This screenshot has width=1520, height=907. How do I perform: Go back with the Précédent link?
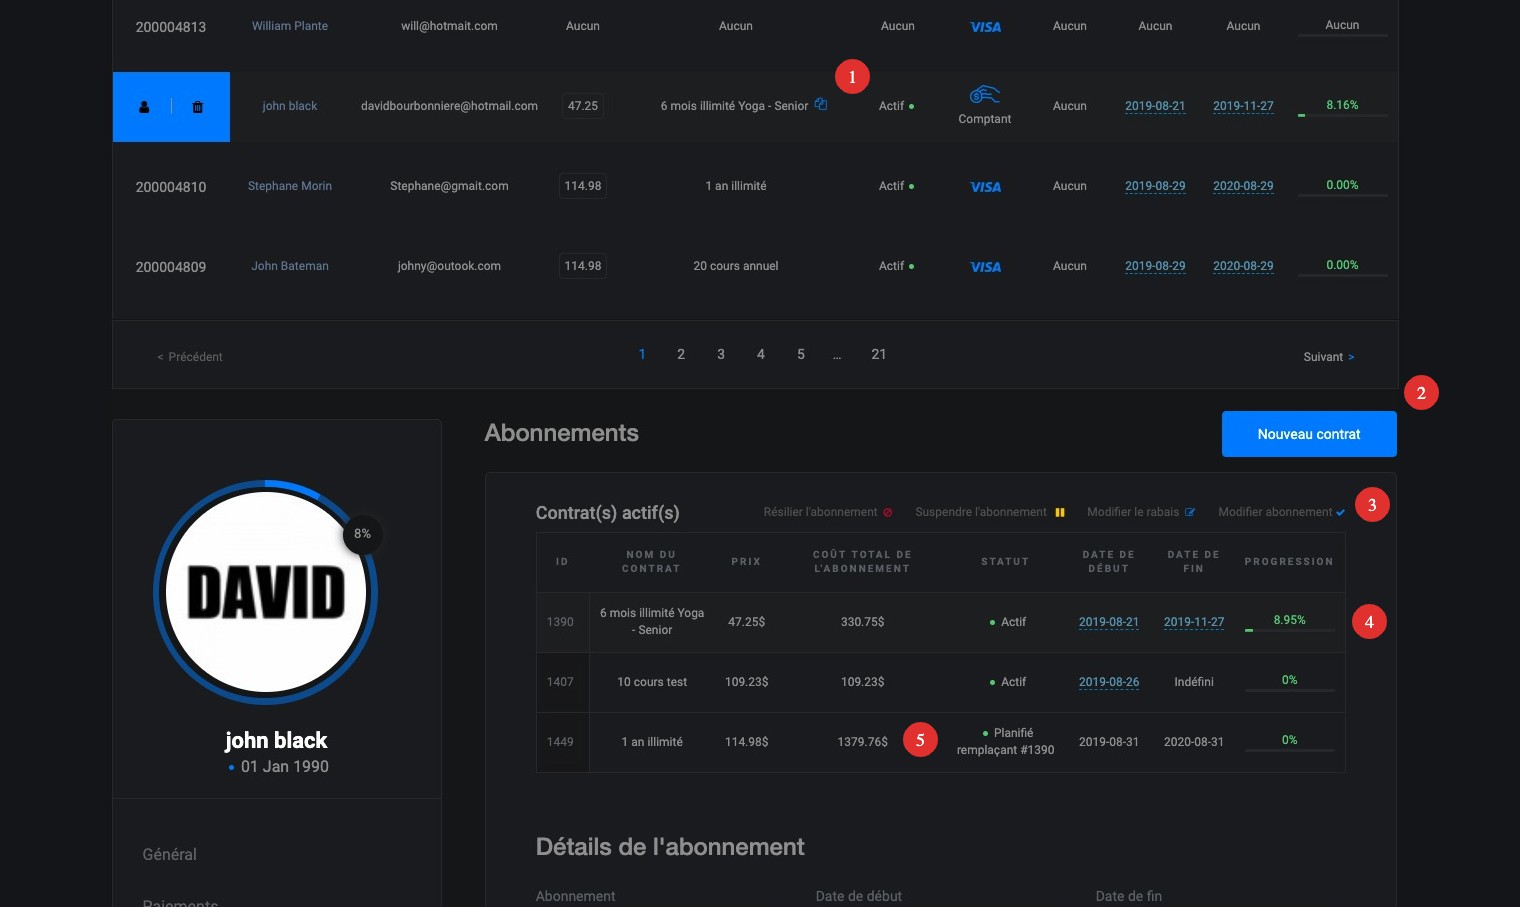coord(190,357)
